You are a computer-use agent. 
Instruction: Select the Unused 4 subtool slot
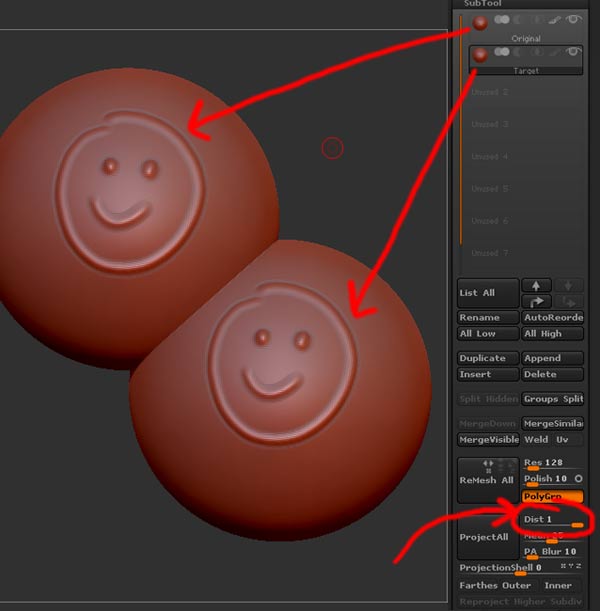tap(526, 157)
